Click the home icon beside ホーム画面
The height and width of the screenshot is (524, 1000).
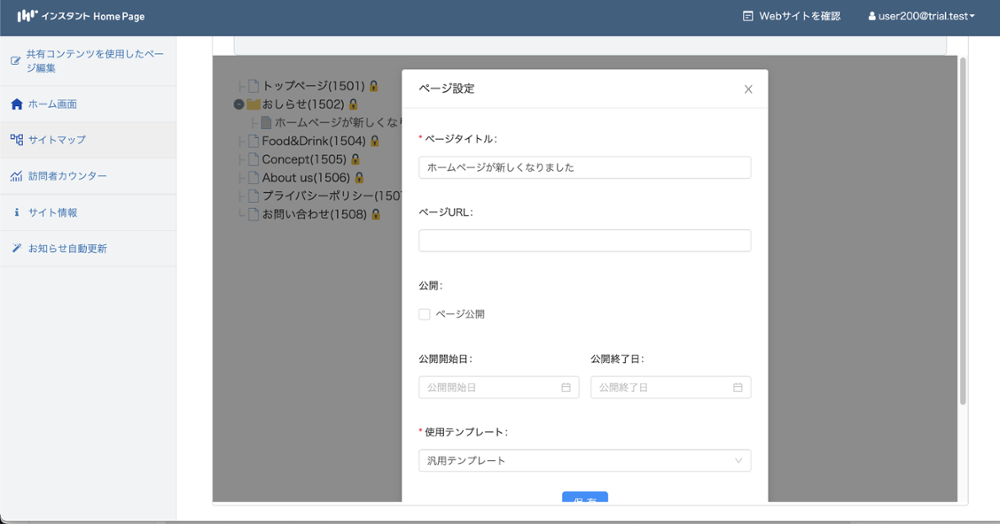[x=16, y=104]
